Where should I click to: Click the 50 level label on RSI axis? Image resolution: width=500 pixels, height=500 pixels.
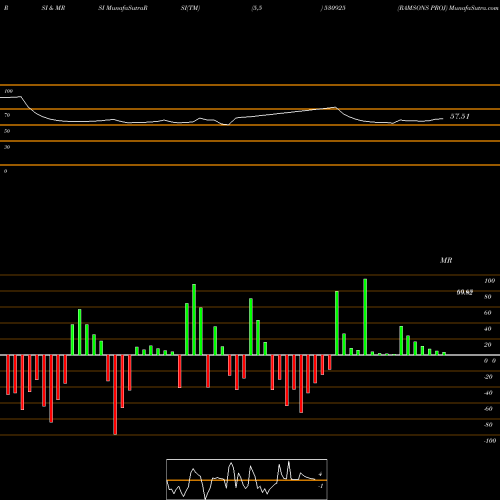click(7, 131)
